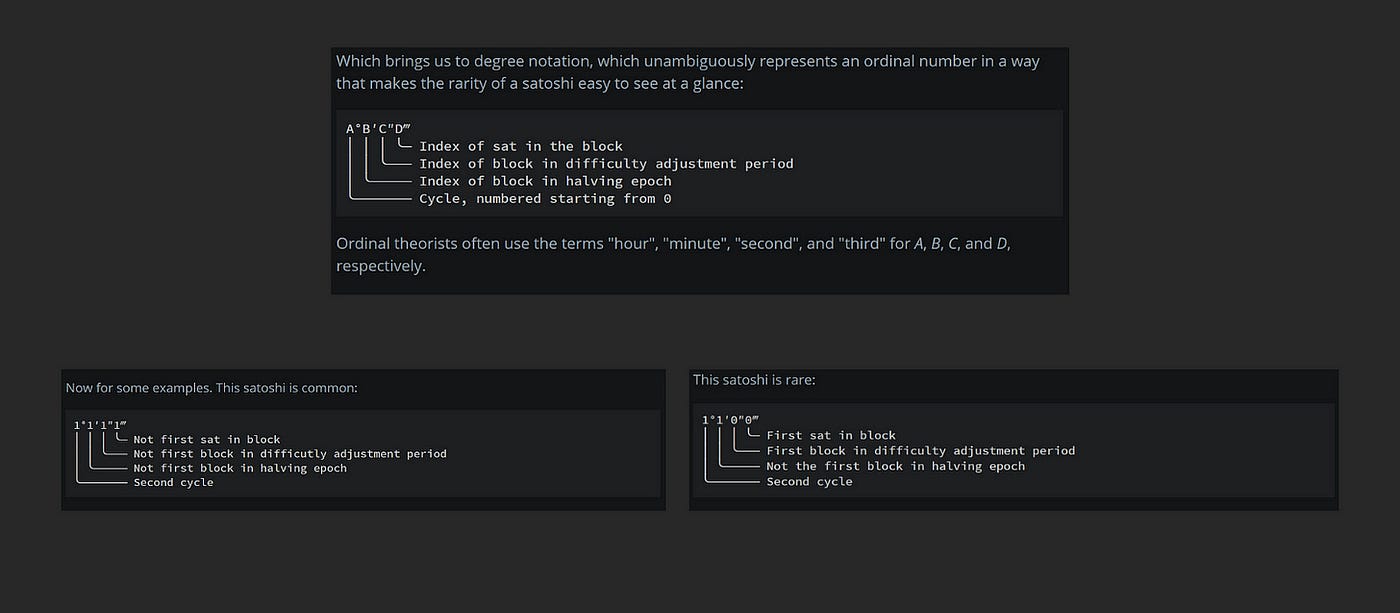The height and width of the screenshot is (613, 1400).
Task: Click the "1°1′1″1‴" common satoshi notation
Action: pyautogui.click(x=100, y=425)
